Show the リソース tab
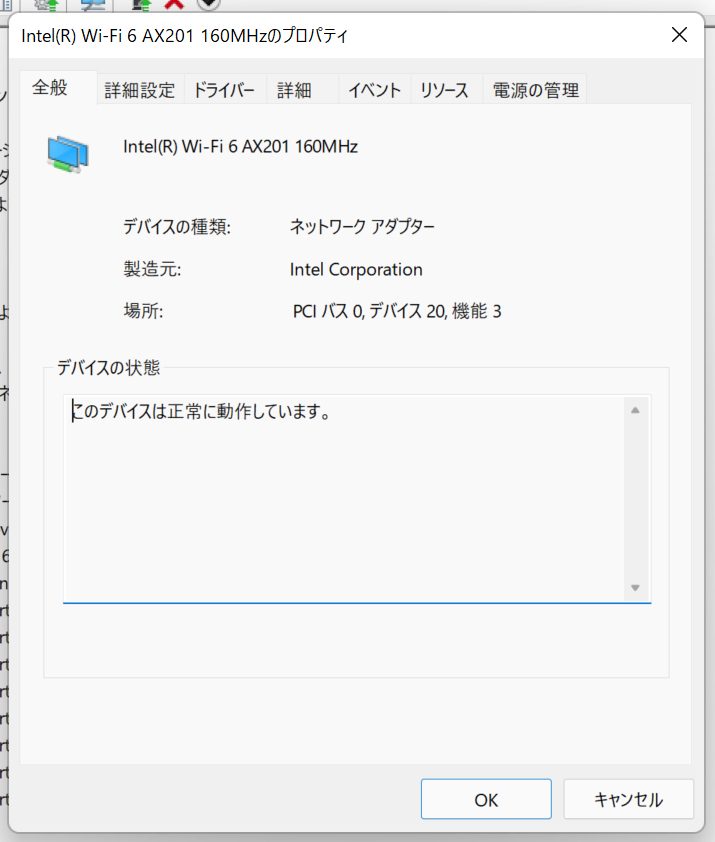The image size is (715, 842). (445, 90)
